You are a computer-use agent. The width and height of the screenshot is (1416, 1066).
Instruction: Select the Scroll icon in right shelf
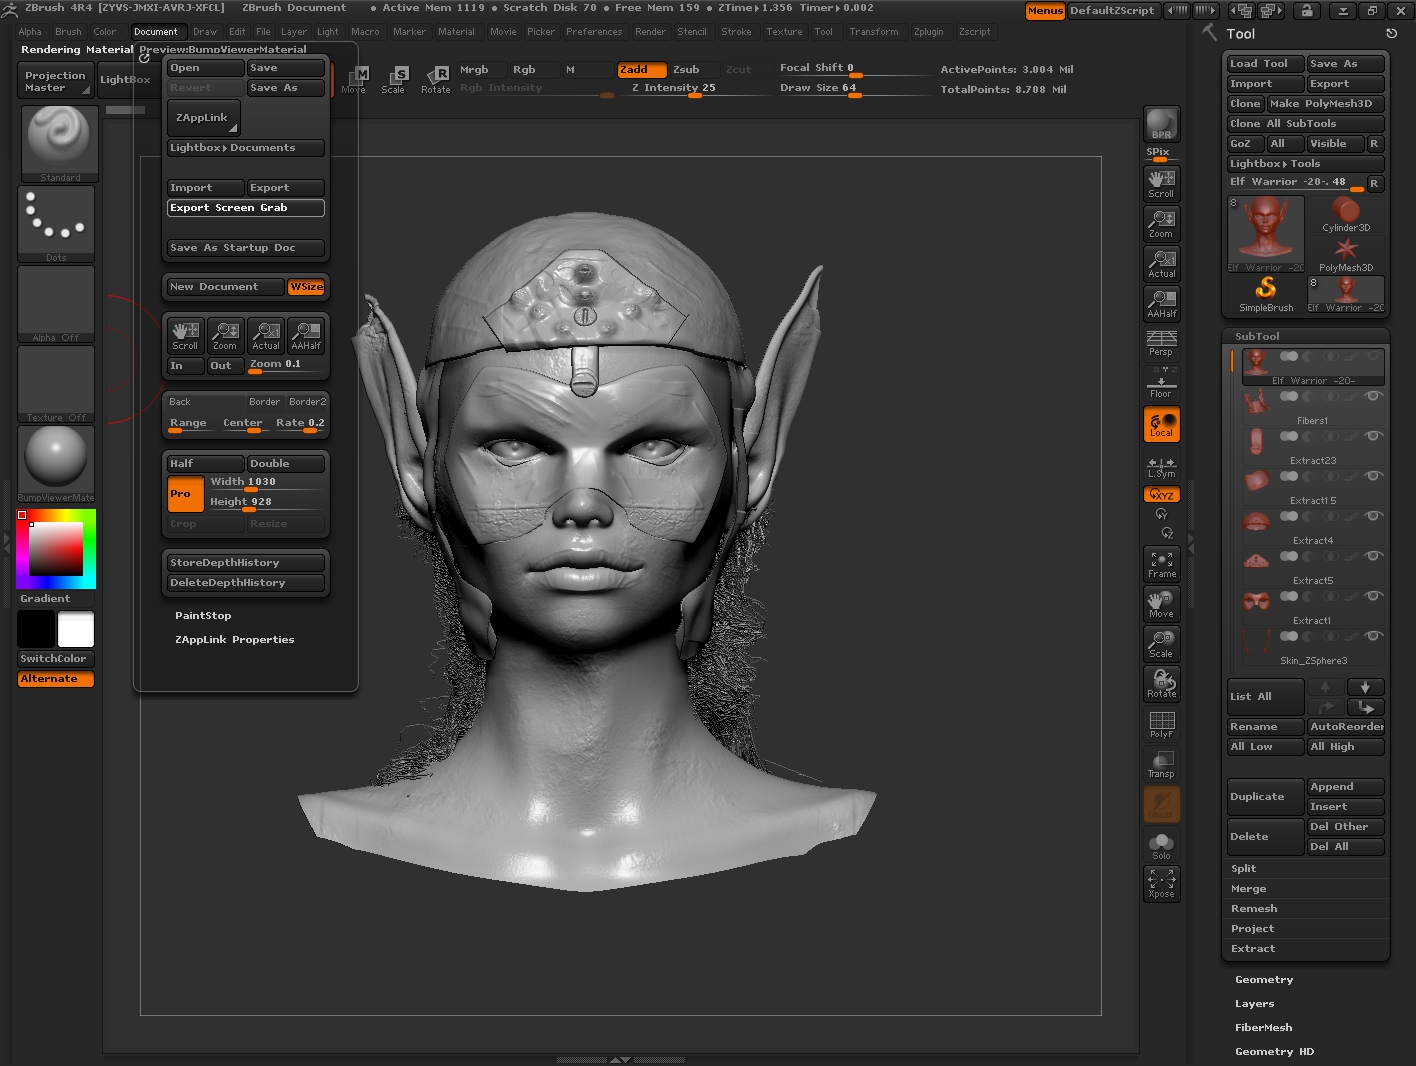pyautogui.click(x=1161, y=183)
